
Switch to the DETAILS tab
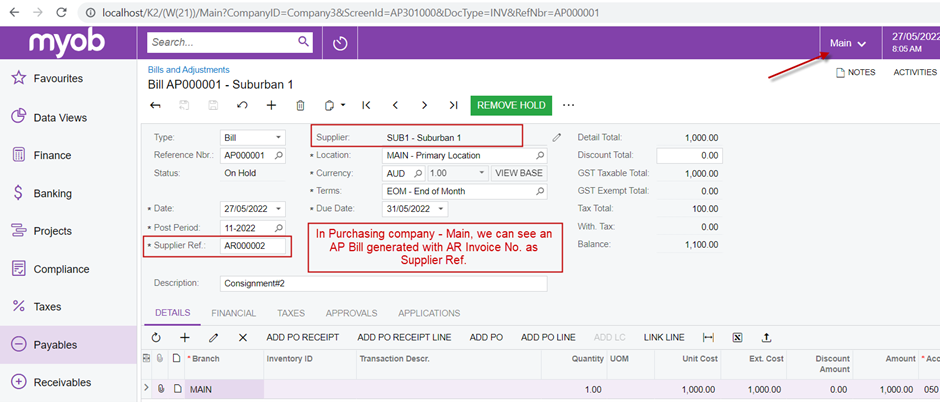click(x=173, y=313)
